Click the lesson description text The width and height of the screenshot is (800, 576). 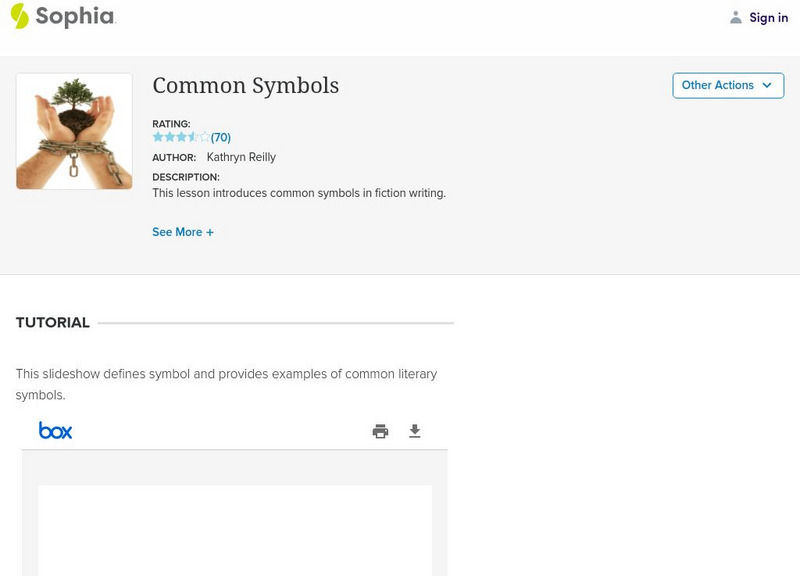click(299, 193)
